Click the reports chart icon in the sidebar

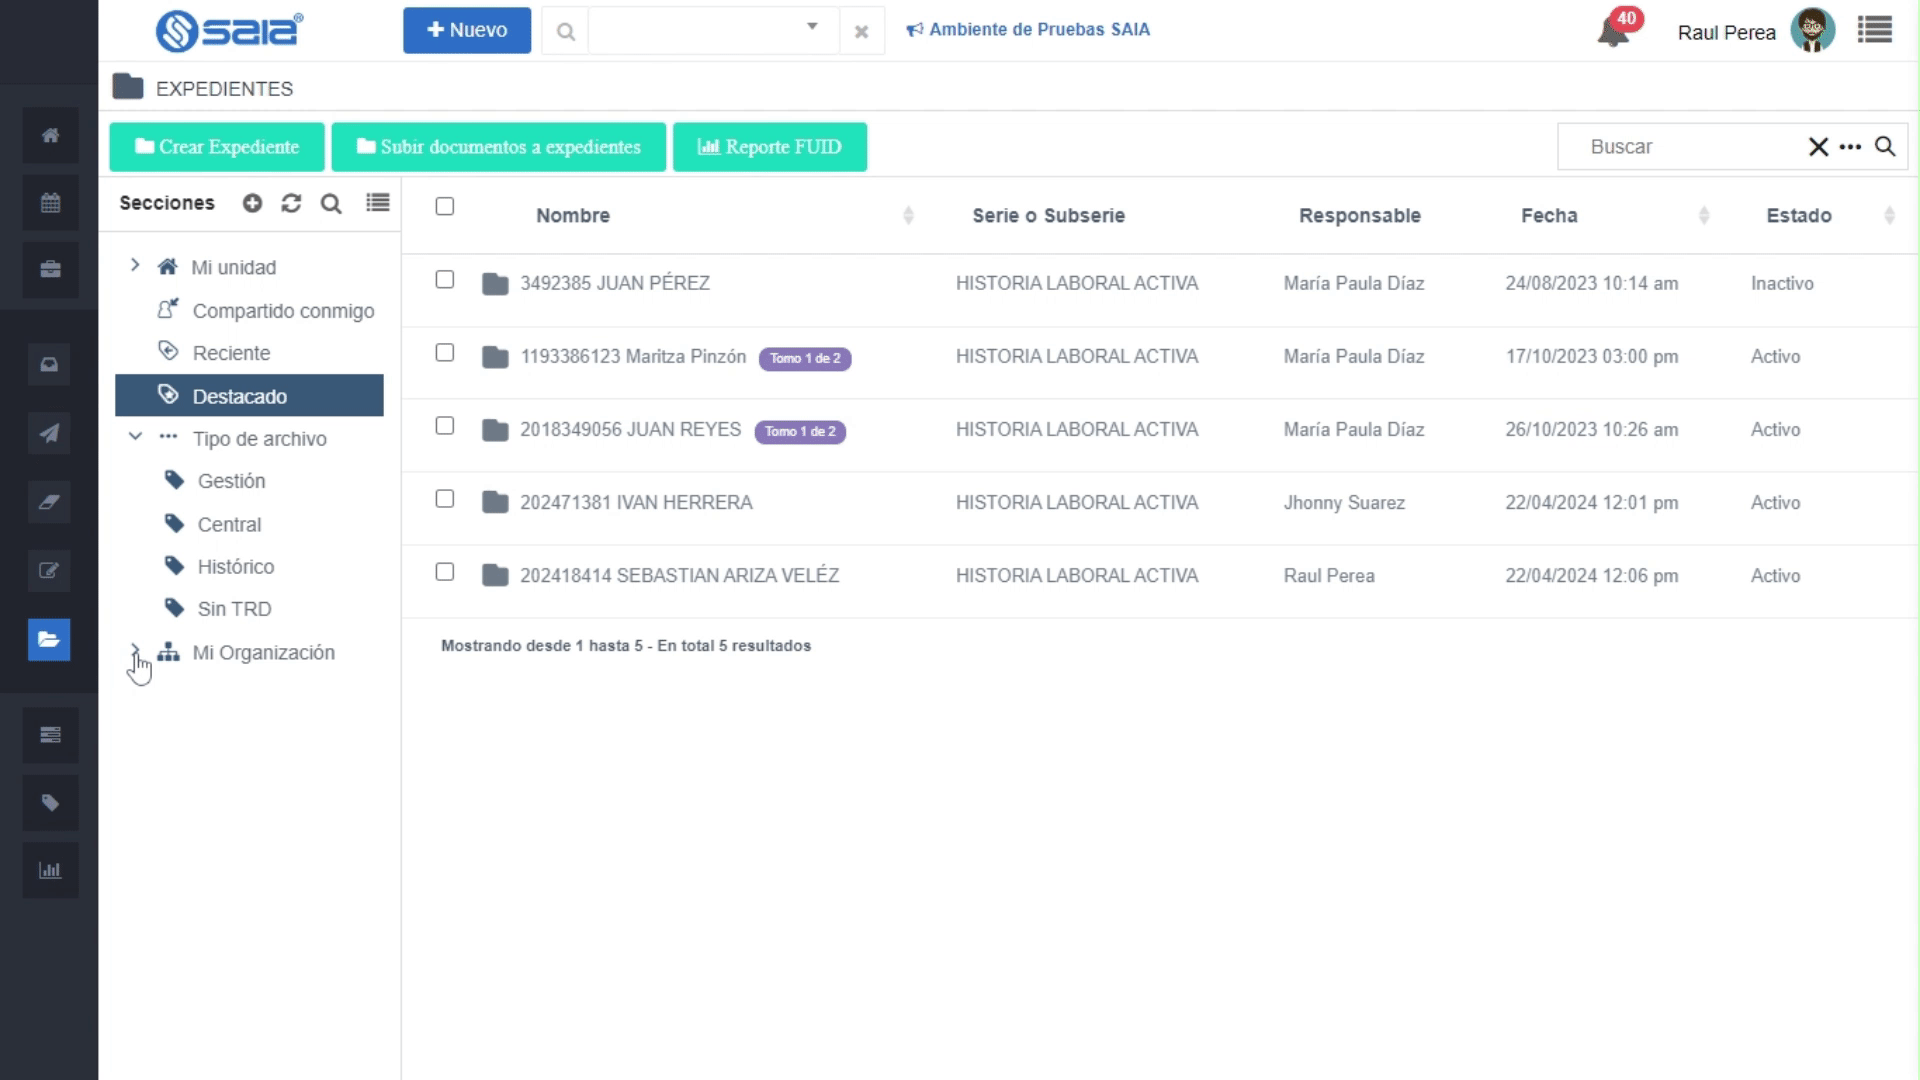[x=50, y=870]
